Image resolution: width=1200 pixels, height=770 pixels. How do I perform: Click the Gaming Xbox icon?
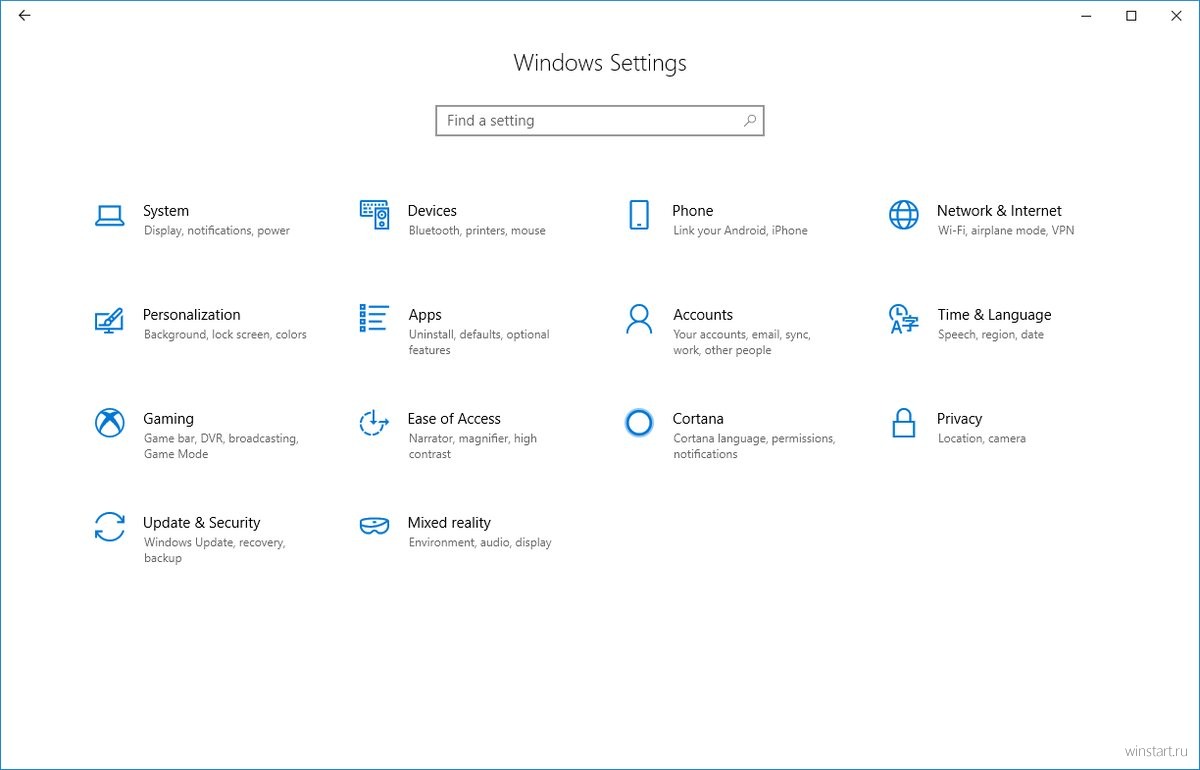109,423
